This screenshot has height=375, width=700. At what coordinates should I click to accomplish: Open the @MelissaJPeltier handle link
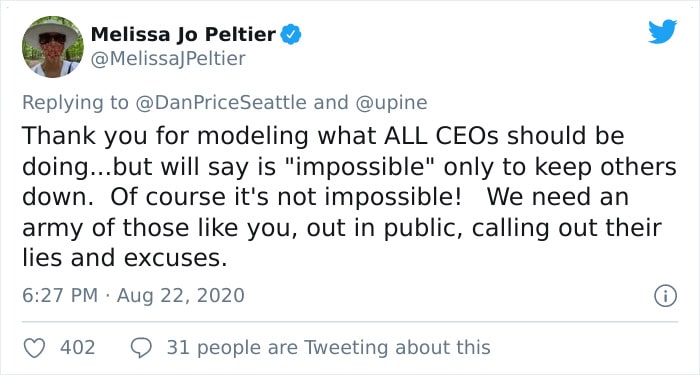click(x=168, y=59)
